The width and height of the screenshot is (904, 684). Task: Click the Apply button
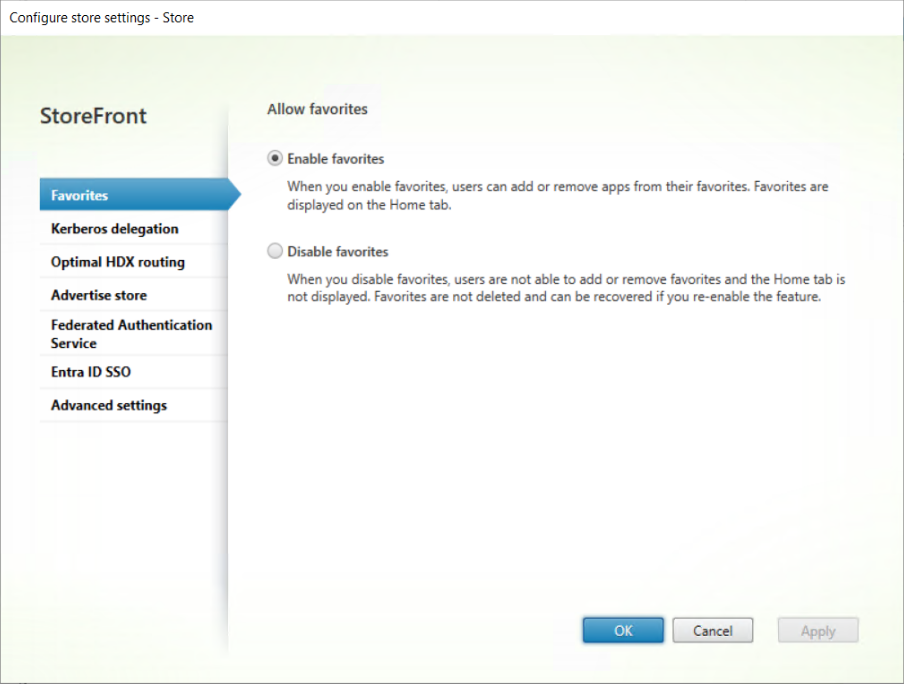[x=818, y=630]
